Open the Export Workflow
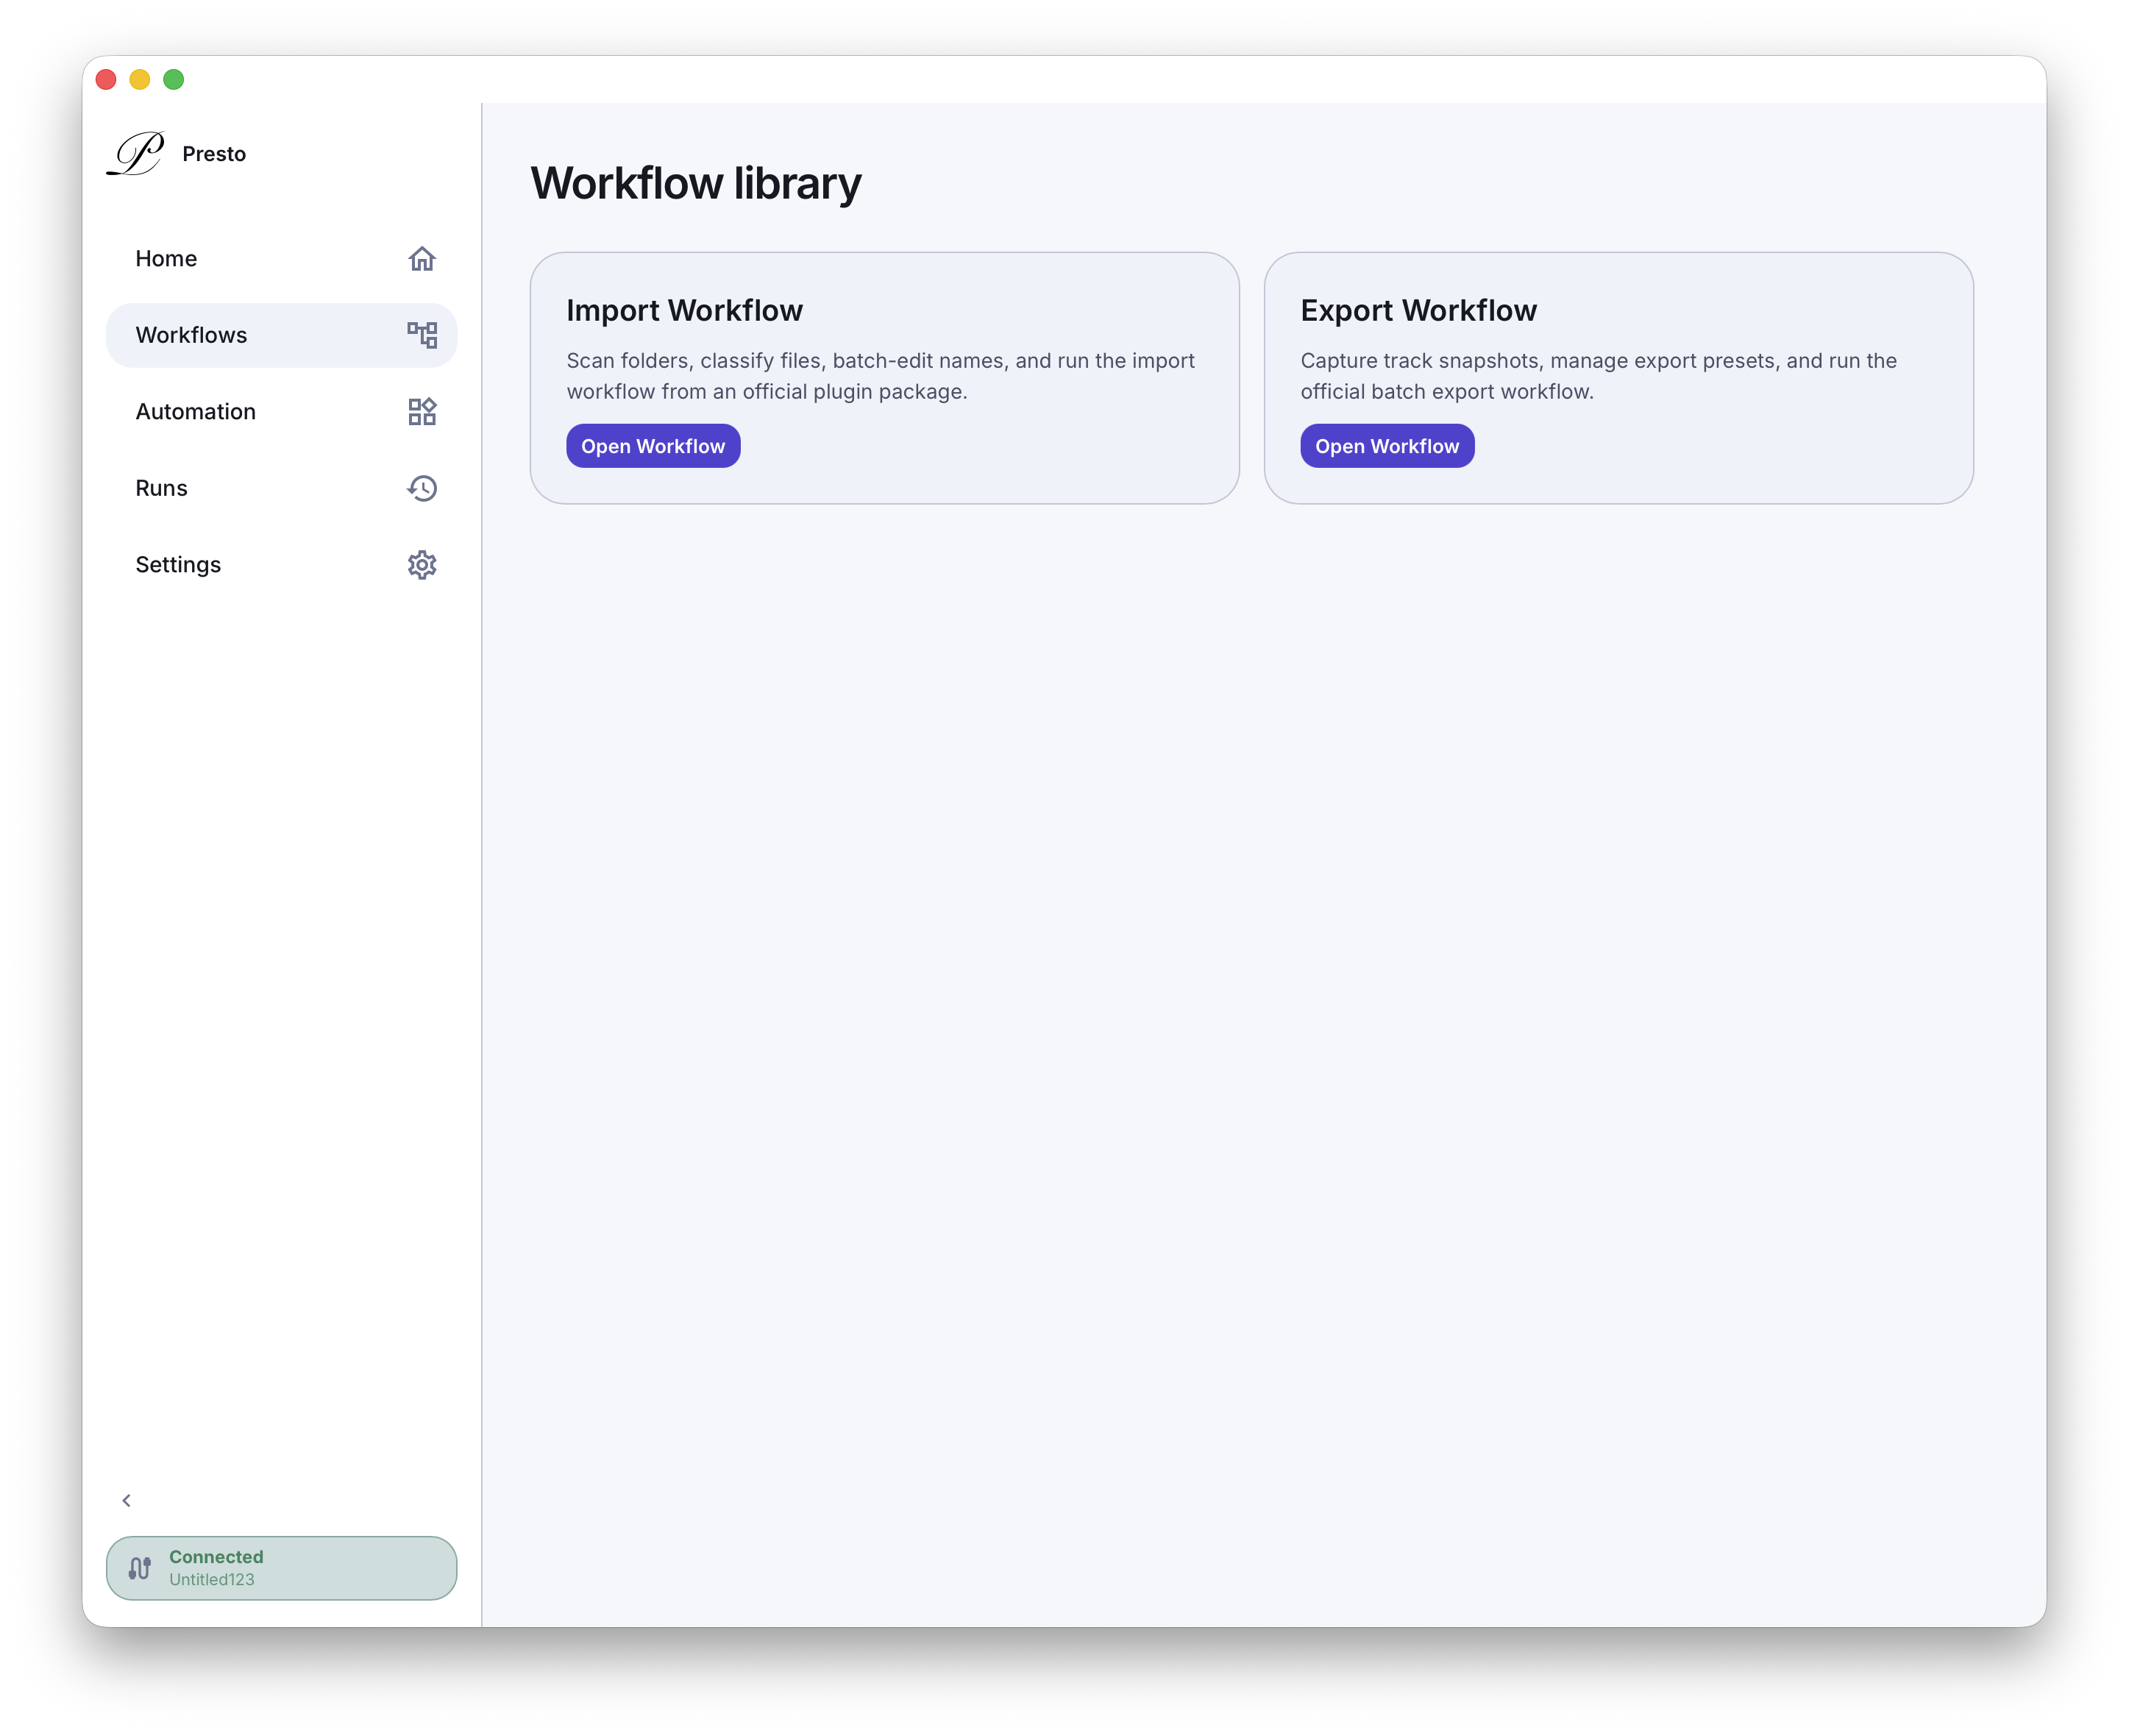 click(1387, 445)
